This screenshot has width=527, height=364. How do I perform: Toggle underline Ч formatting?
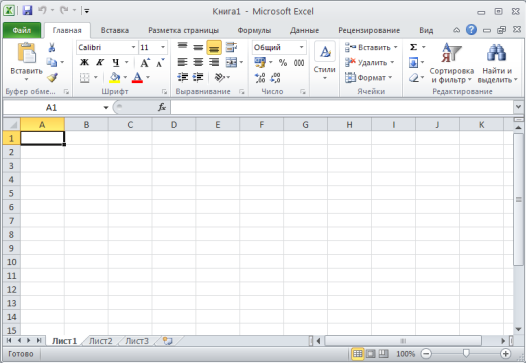116,62
